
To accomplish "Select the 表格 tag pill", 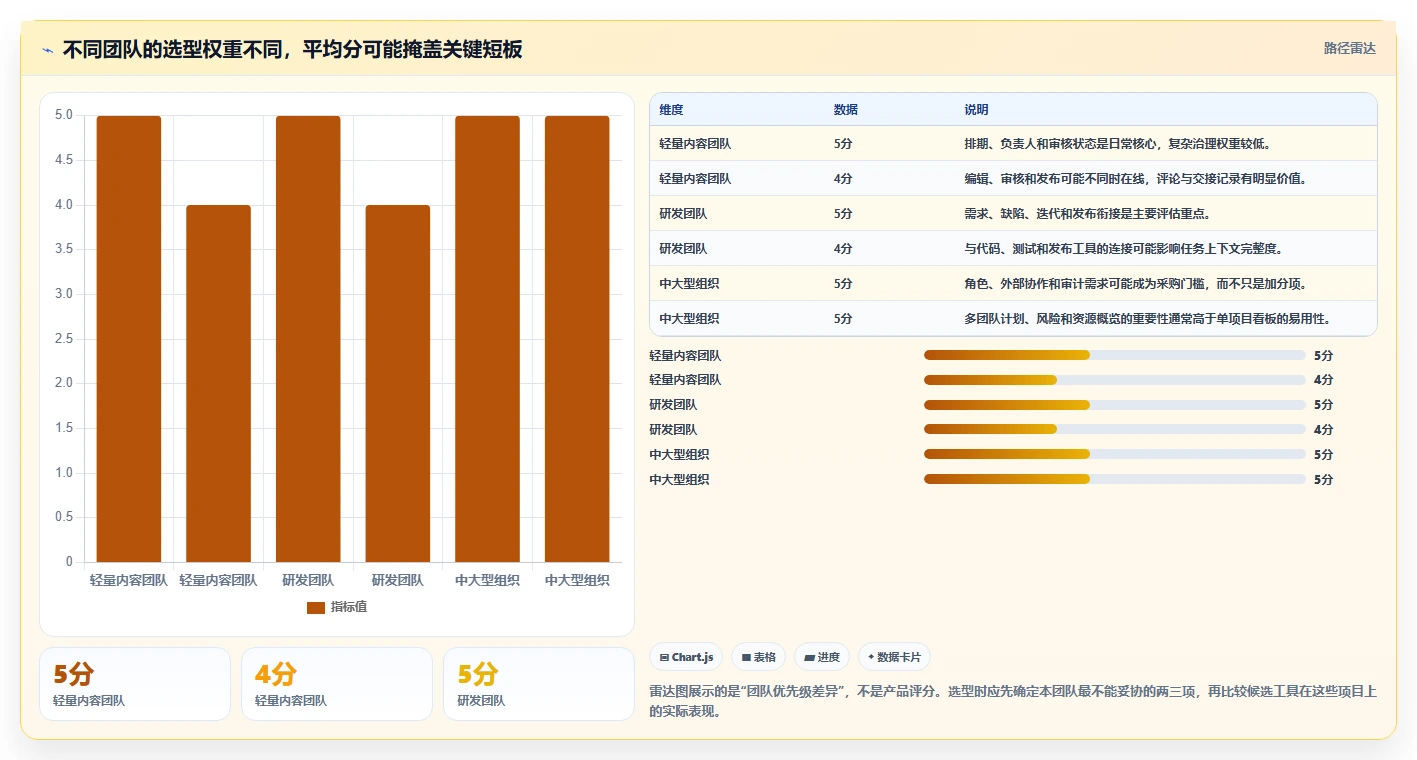I will tap(758, 657).
